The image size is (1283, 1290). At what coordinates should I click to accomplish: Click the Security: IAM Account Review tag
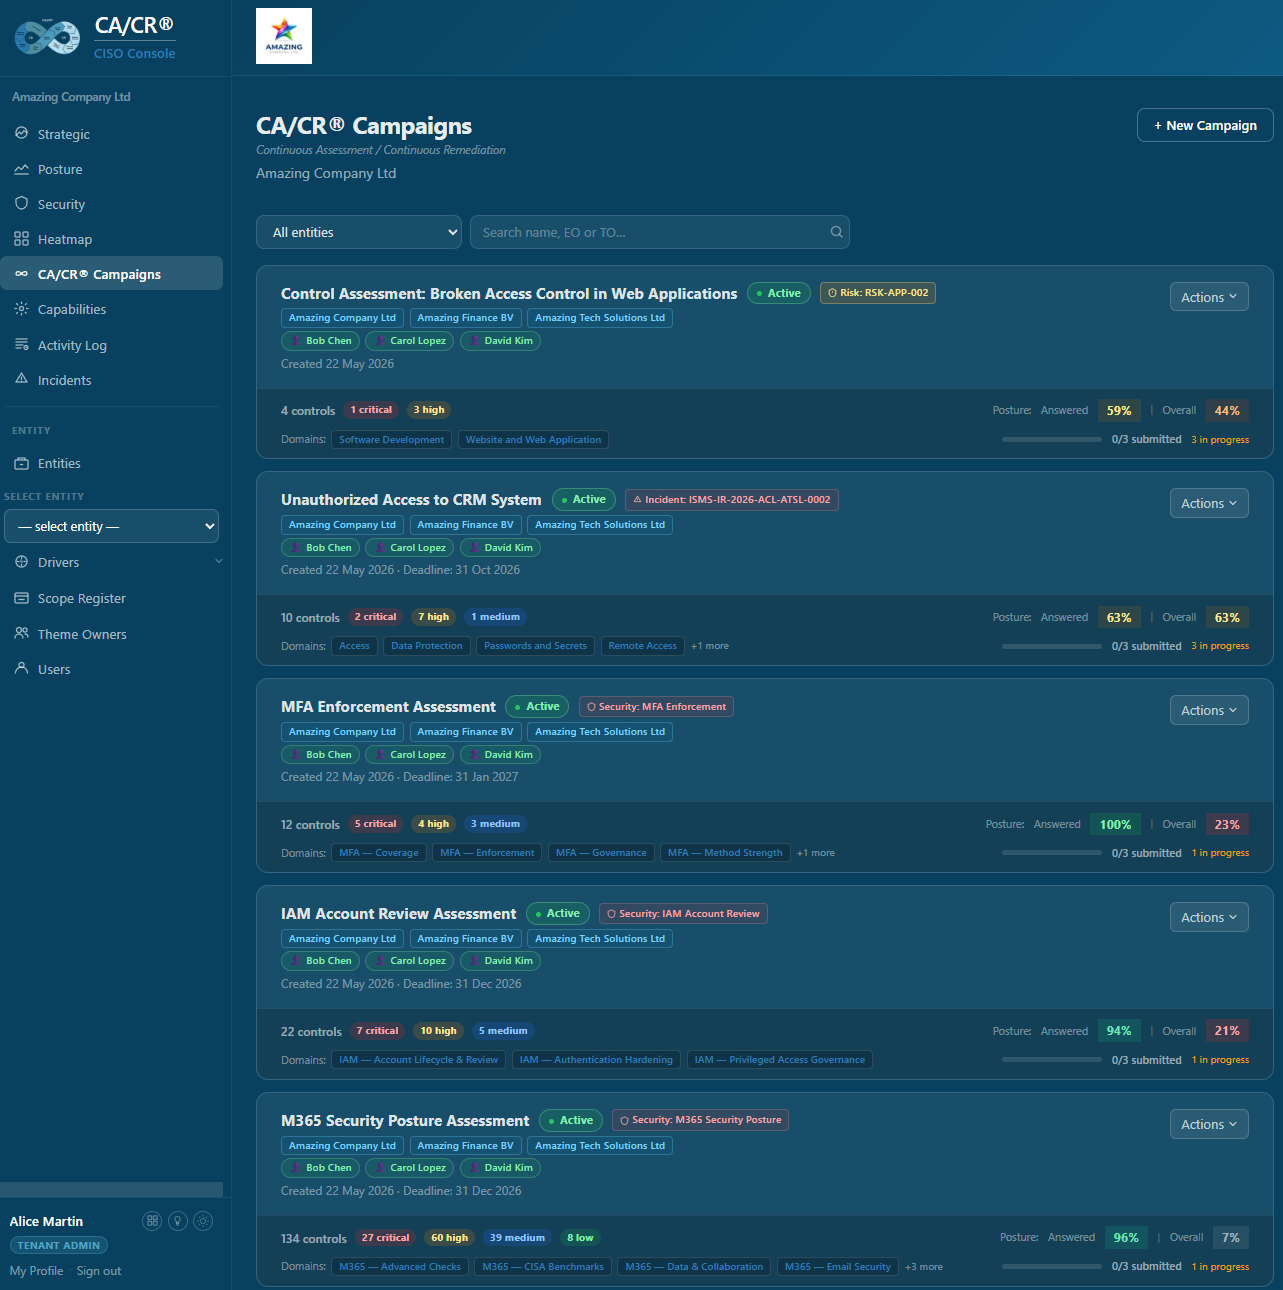click(683, 914)
